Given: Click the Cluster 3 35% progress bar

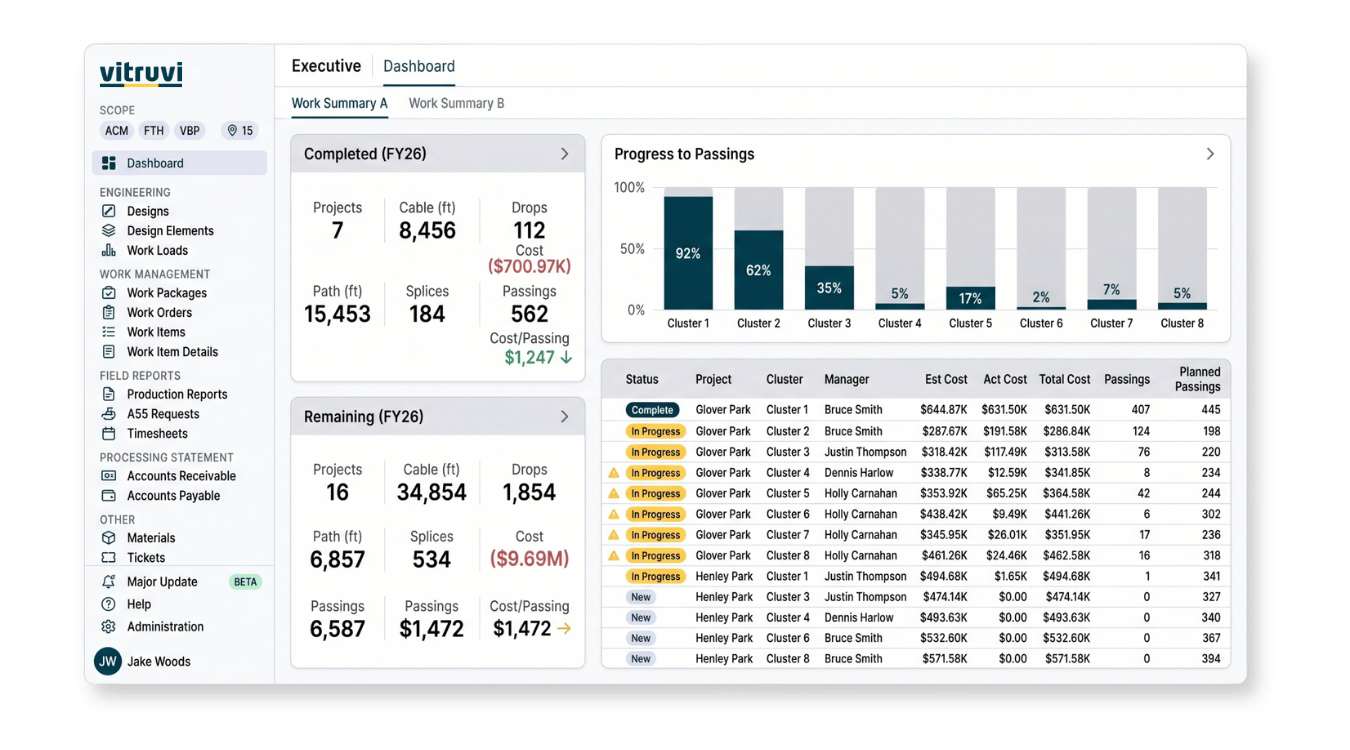Looking at the screenshot, I should tap(829, 288).
